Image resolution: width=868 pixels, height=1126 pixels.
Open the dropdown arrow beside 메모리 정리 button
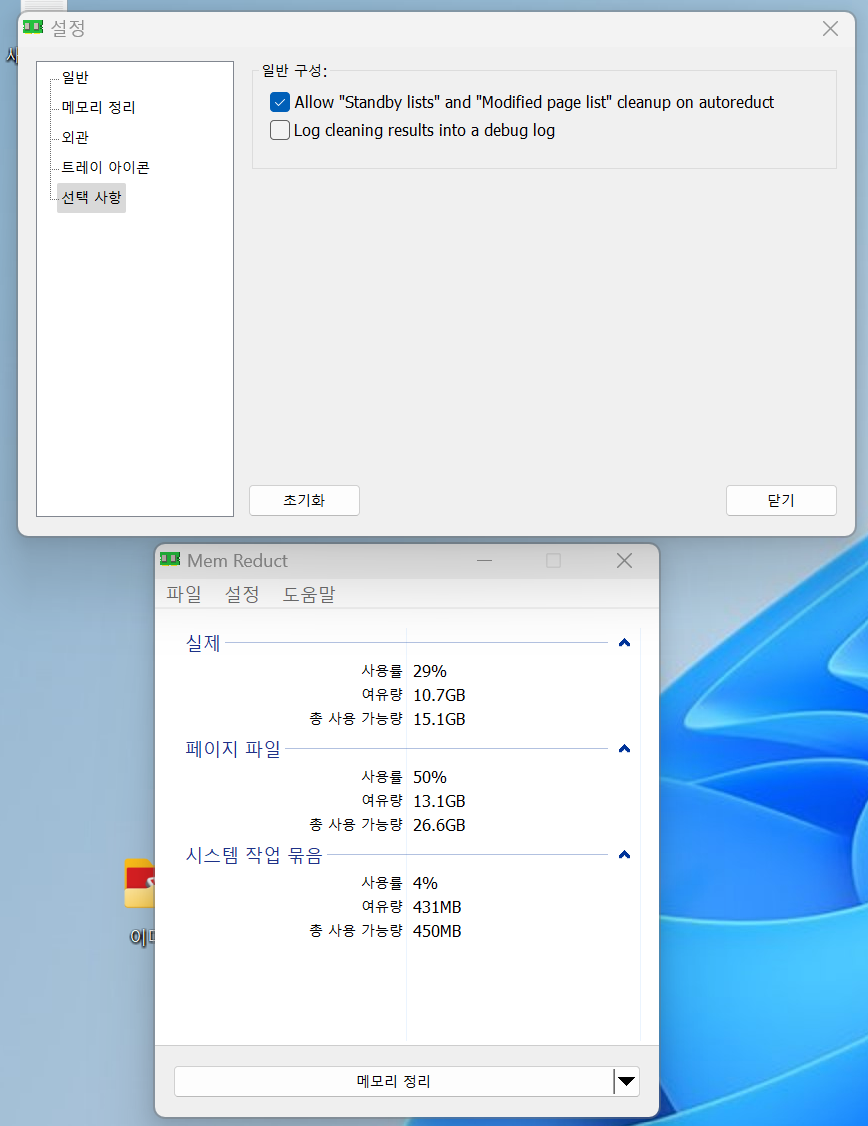coord(627,1081)
